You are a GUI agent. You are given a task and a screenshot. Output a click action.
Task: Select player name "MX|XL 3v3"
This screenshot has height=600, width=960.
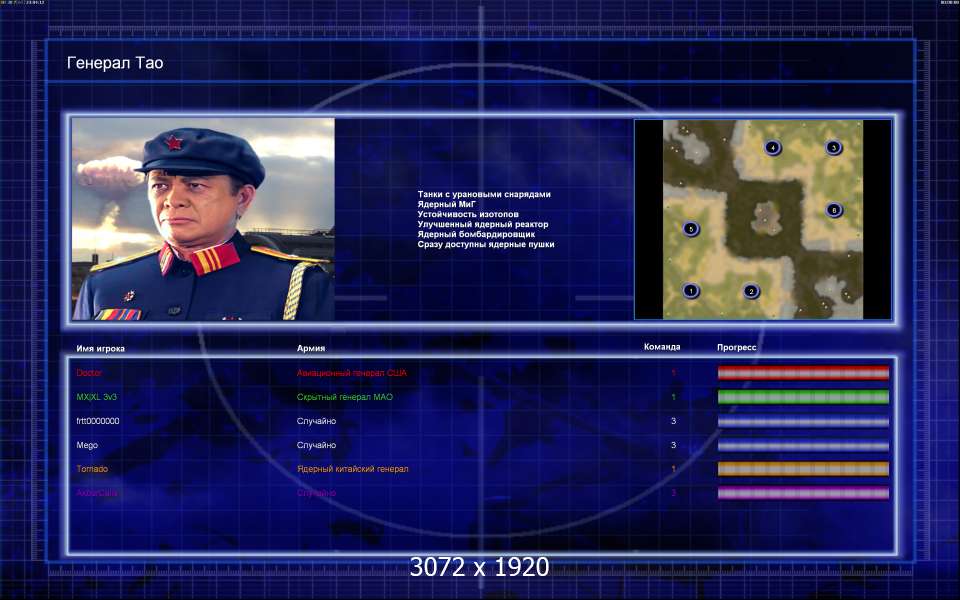click(x=97, y=397)
